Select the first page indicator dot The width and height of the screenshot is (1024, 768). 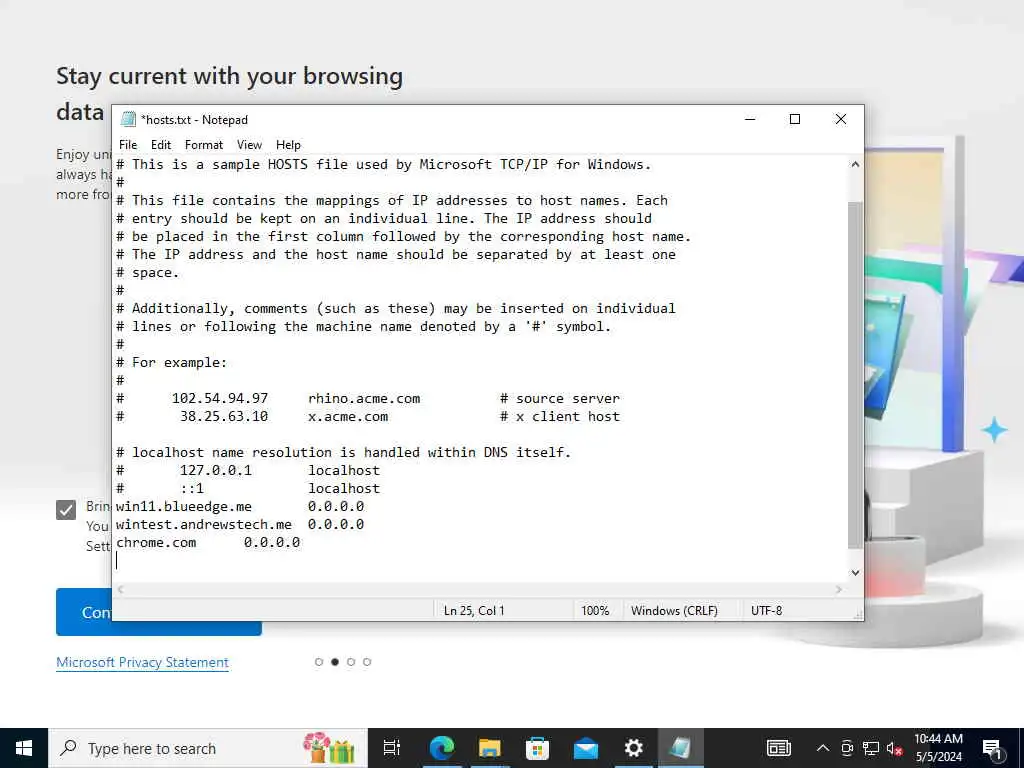[x=319, y=662]
